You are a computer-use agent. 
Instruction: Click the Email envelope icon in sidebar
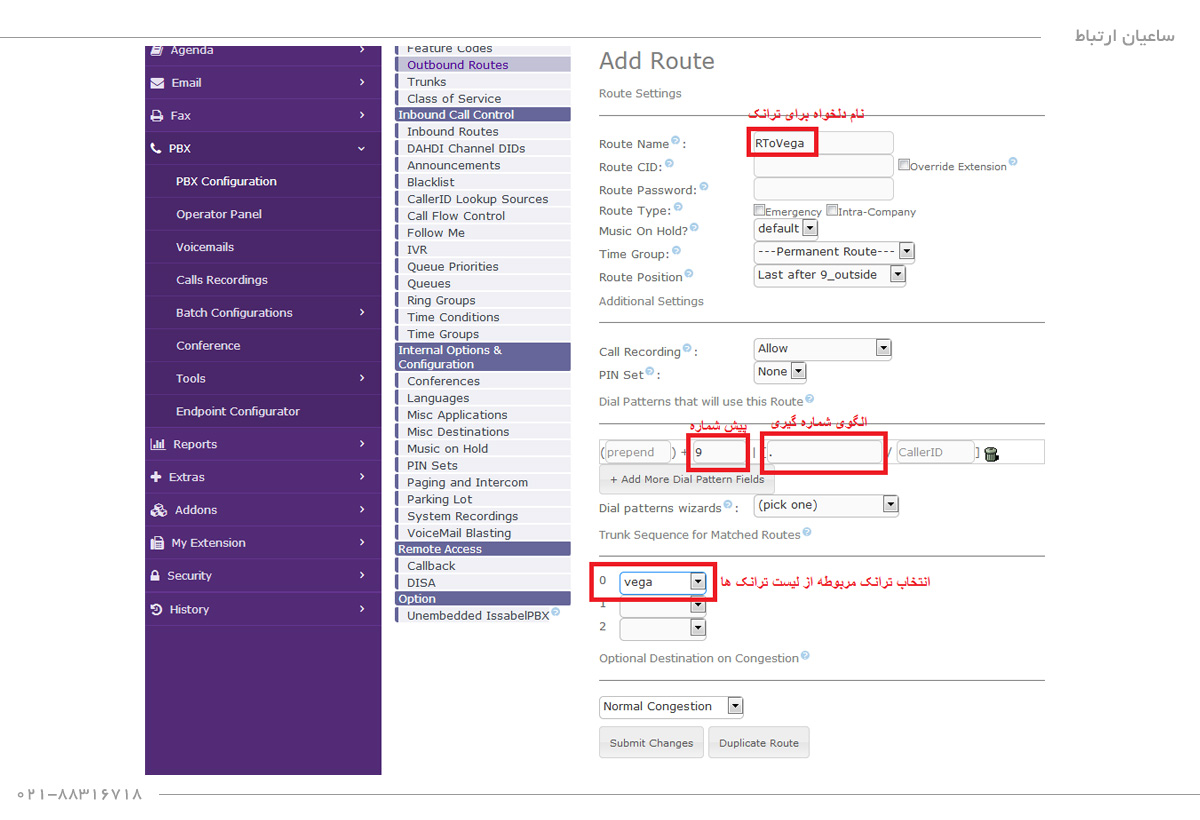pyautogui.click(x=157, y=83)
